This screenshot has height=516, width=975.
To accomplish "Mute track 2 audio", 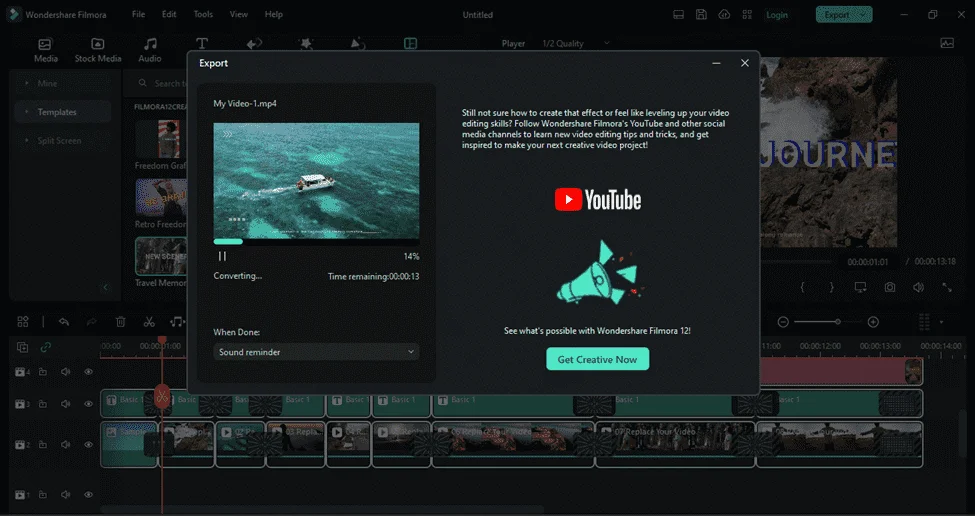I will 65,445.
